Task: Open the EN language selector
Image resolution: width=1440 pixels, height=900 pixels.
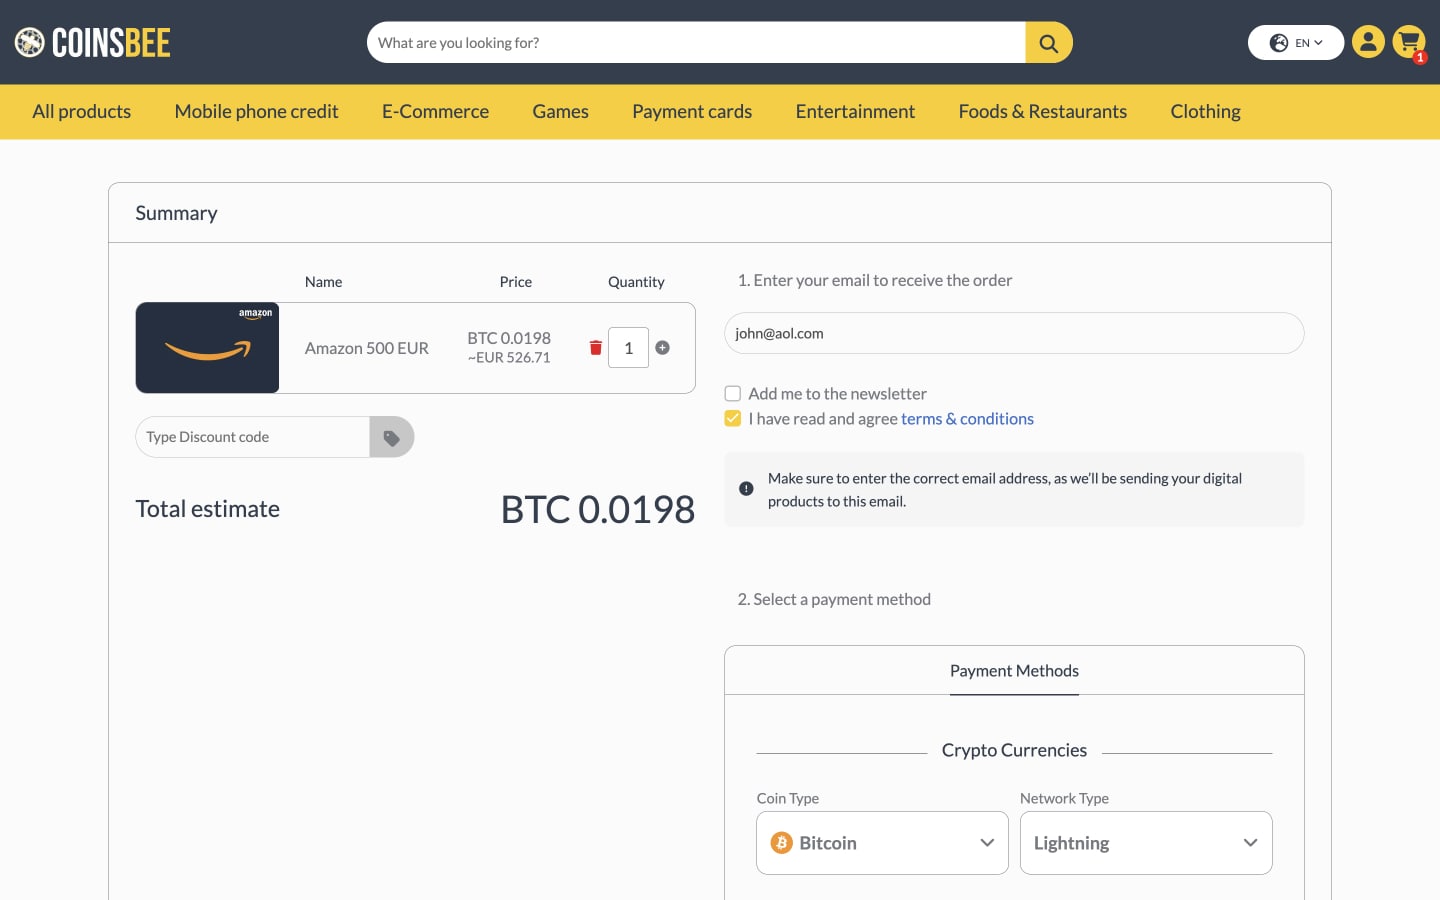Action: click(x=1295, y=43)
